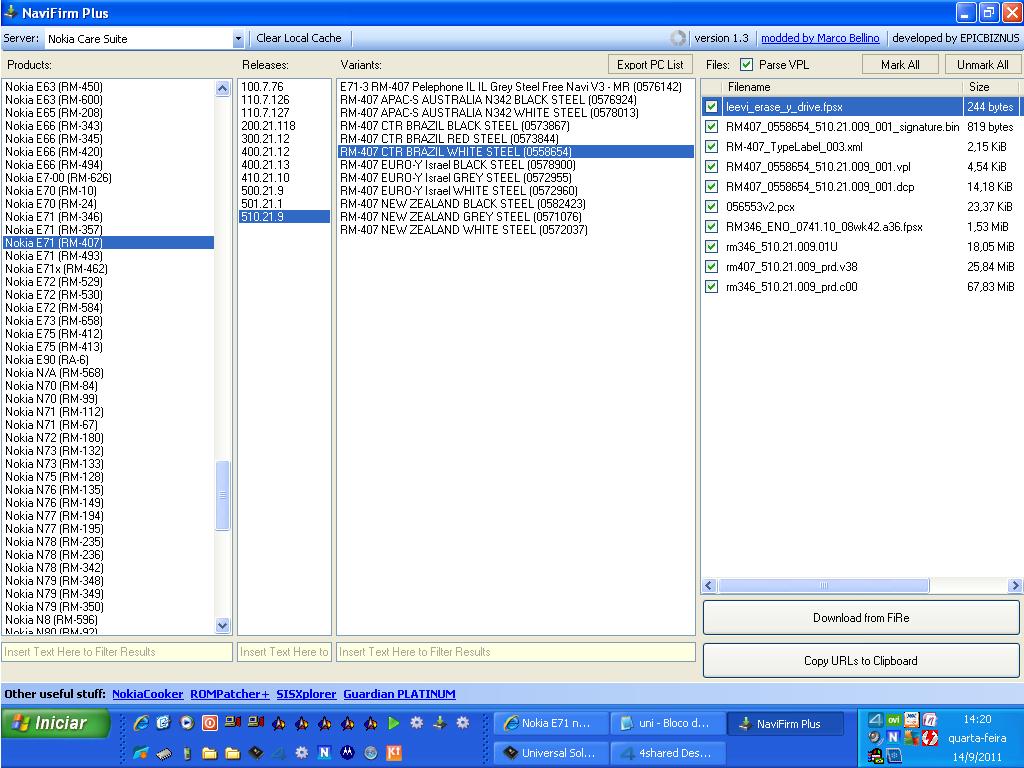This screenshot has height=768, width=1024.
Task: Click the globe icon in Quick Launch
Action: tap(370, 753)
